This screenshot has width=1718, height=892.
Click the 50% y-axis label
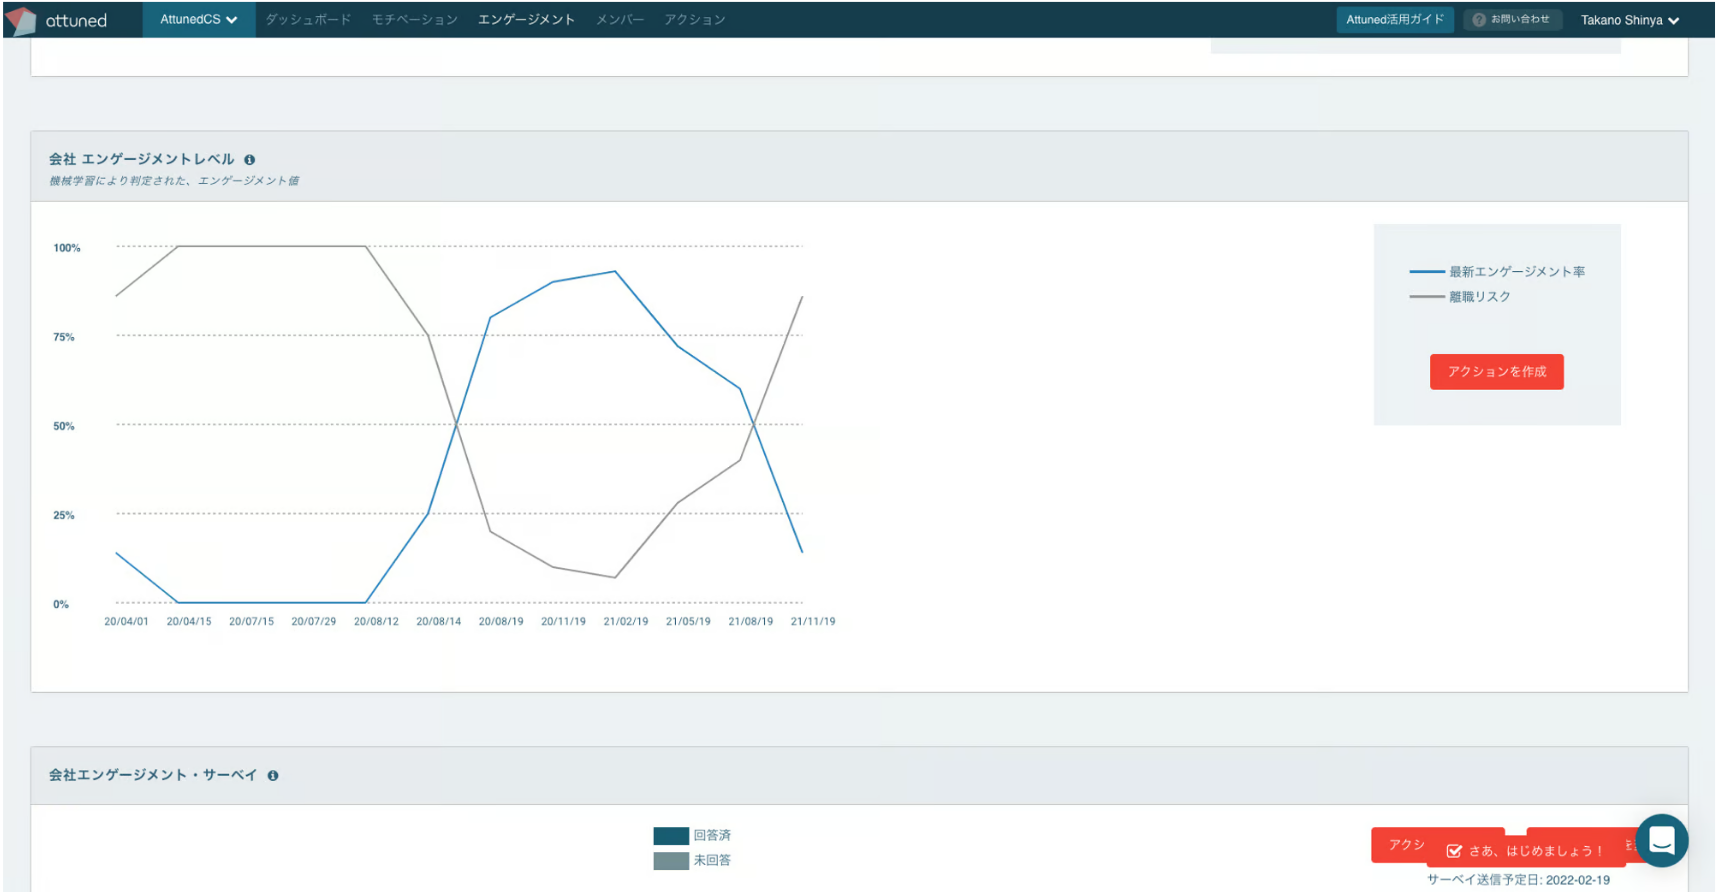[64, 427]
